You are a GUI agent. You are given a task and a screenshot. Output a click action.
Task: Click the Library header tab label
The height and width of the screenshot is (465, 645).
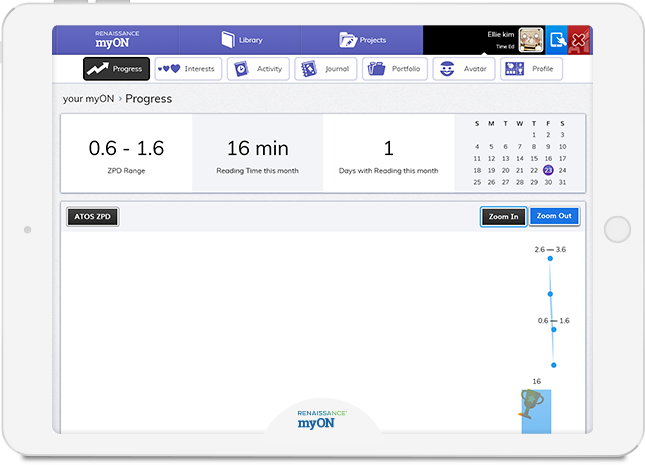[x=251, y=40]
